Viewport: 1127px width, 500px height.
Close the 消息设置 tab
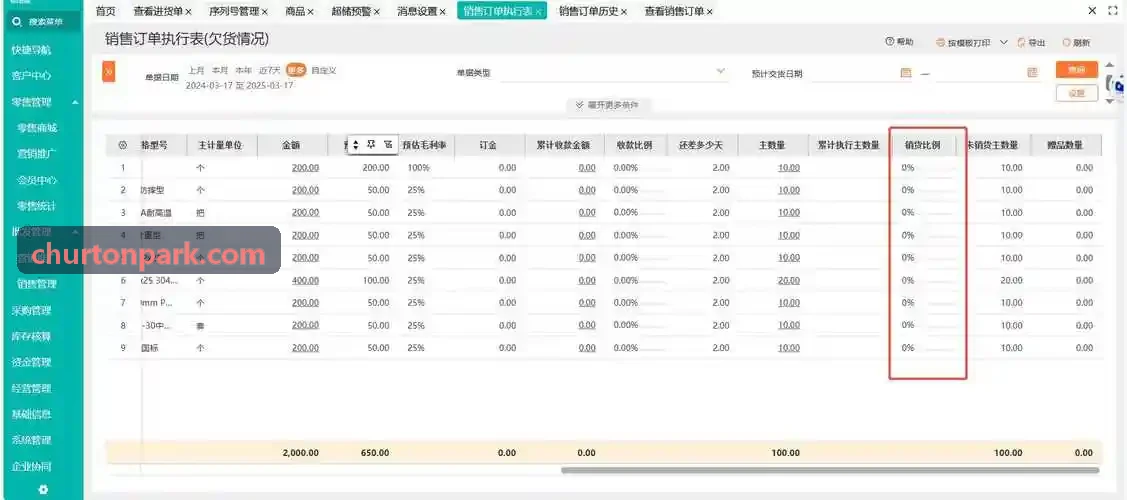[x=442, y=11]
